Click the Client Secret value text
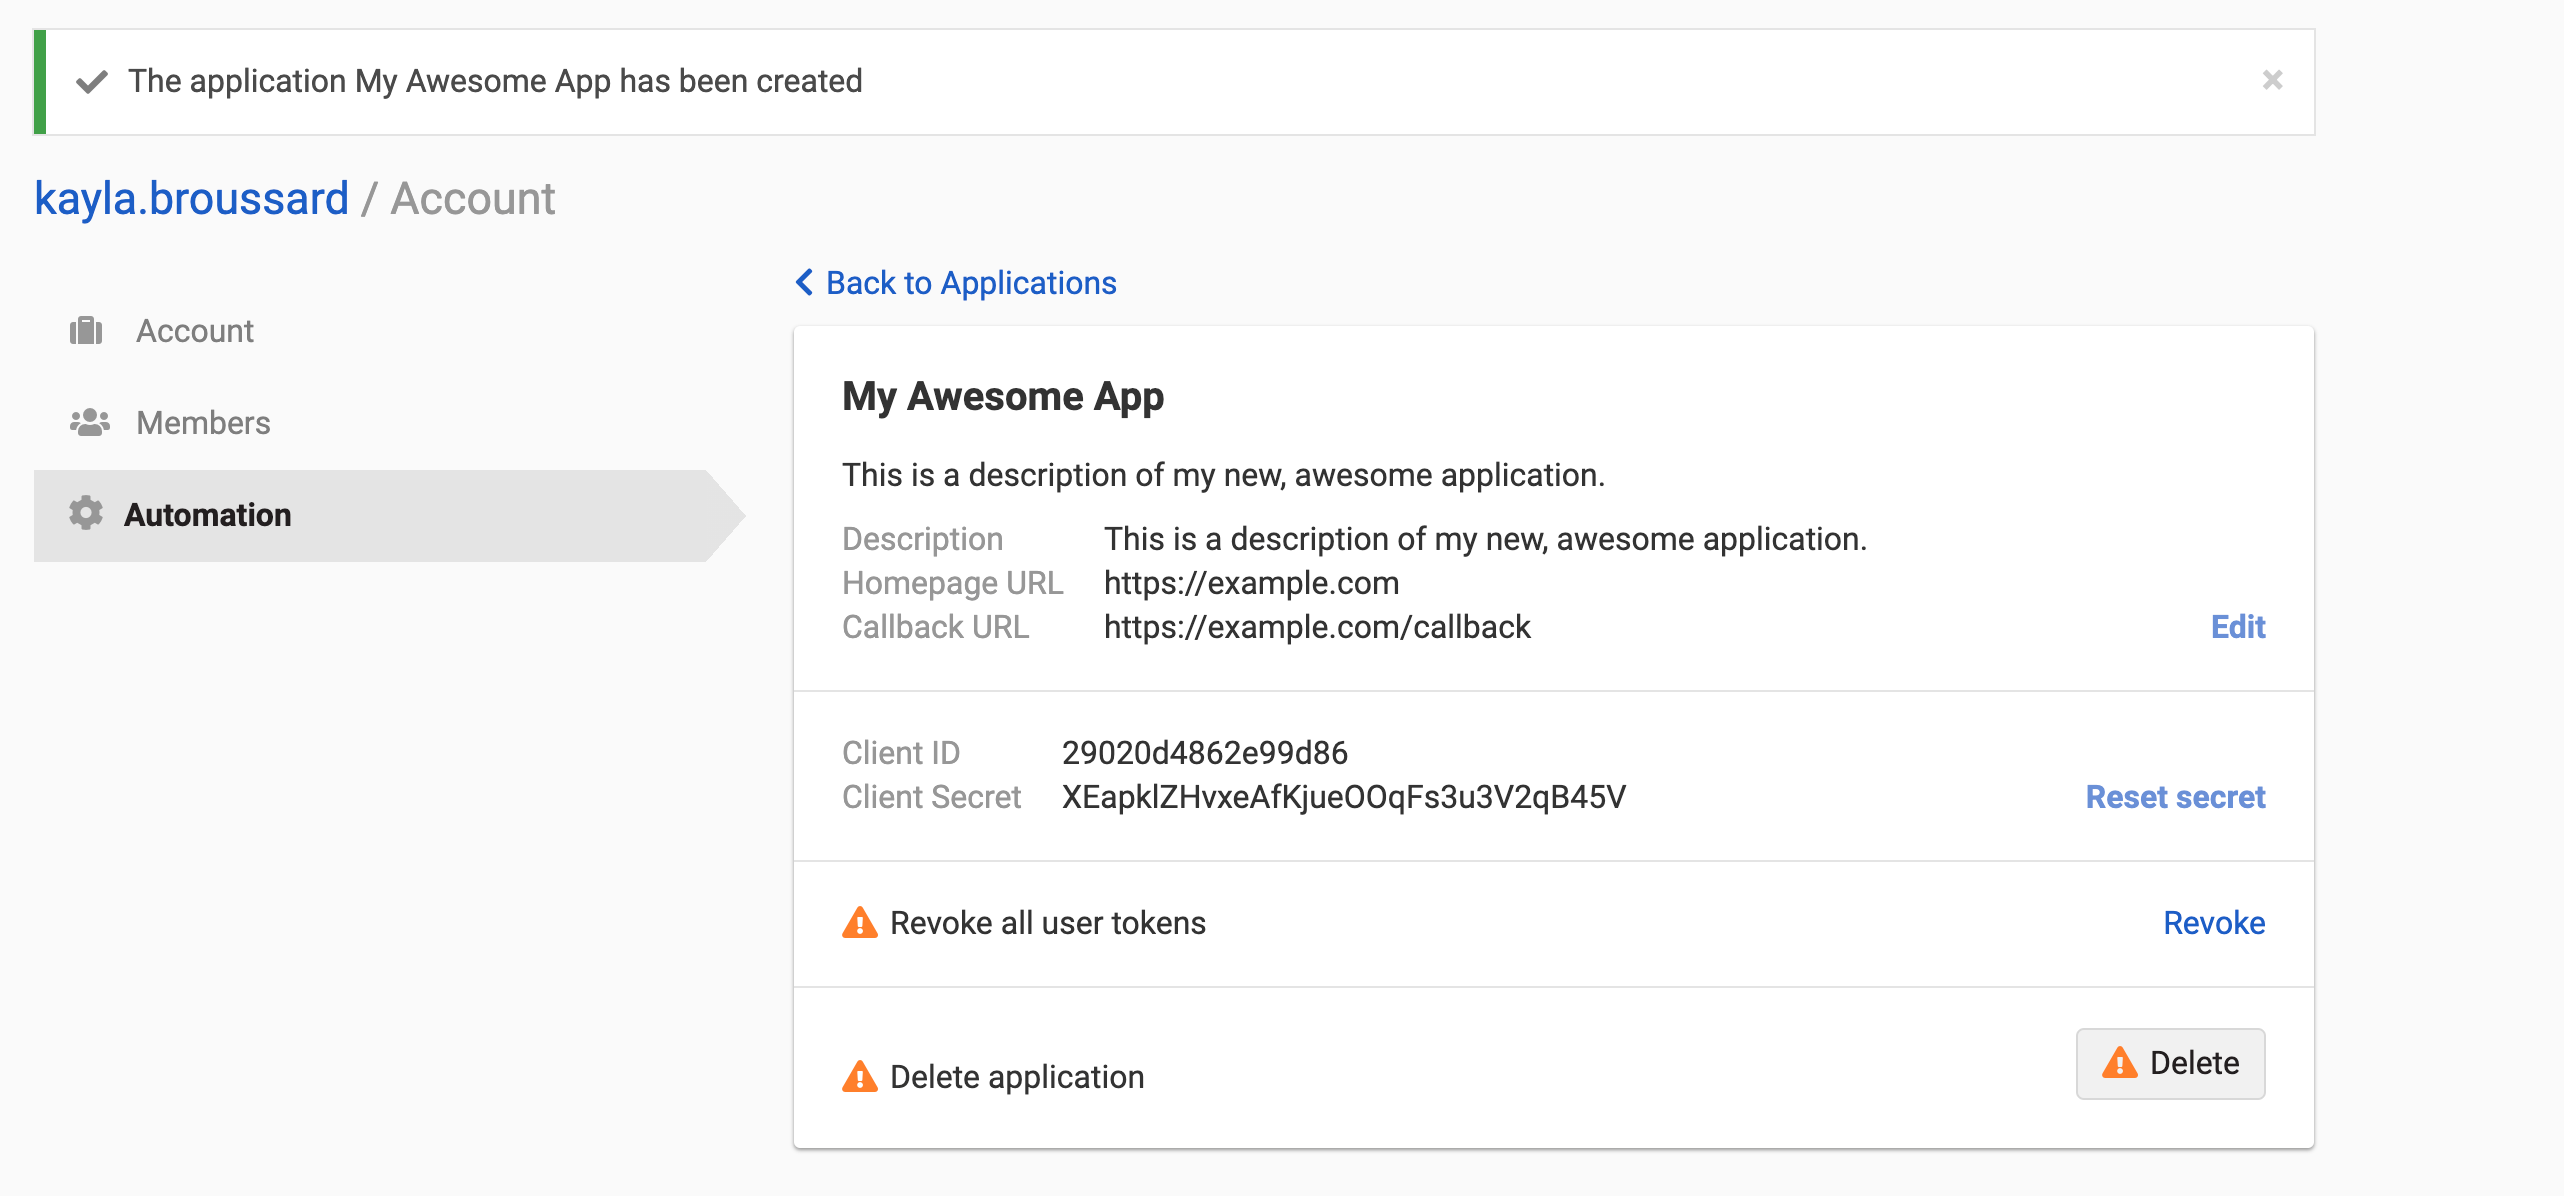Viewport: 2564px width, 1196px height. pyautogui.click(x=1343, y=797)
